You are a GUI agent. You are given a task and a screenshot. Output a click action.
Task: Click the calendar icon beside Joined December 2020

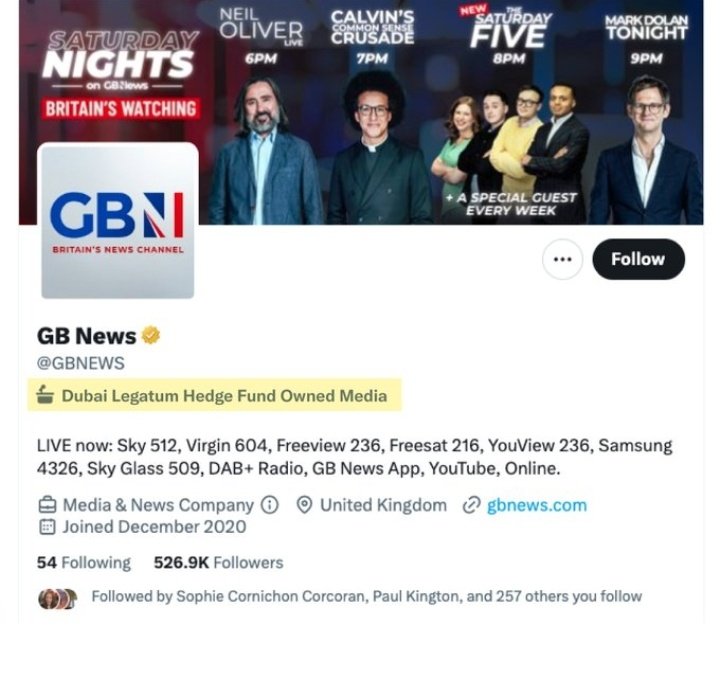click(x=47, y=527)
